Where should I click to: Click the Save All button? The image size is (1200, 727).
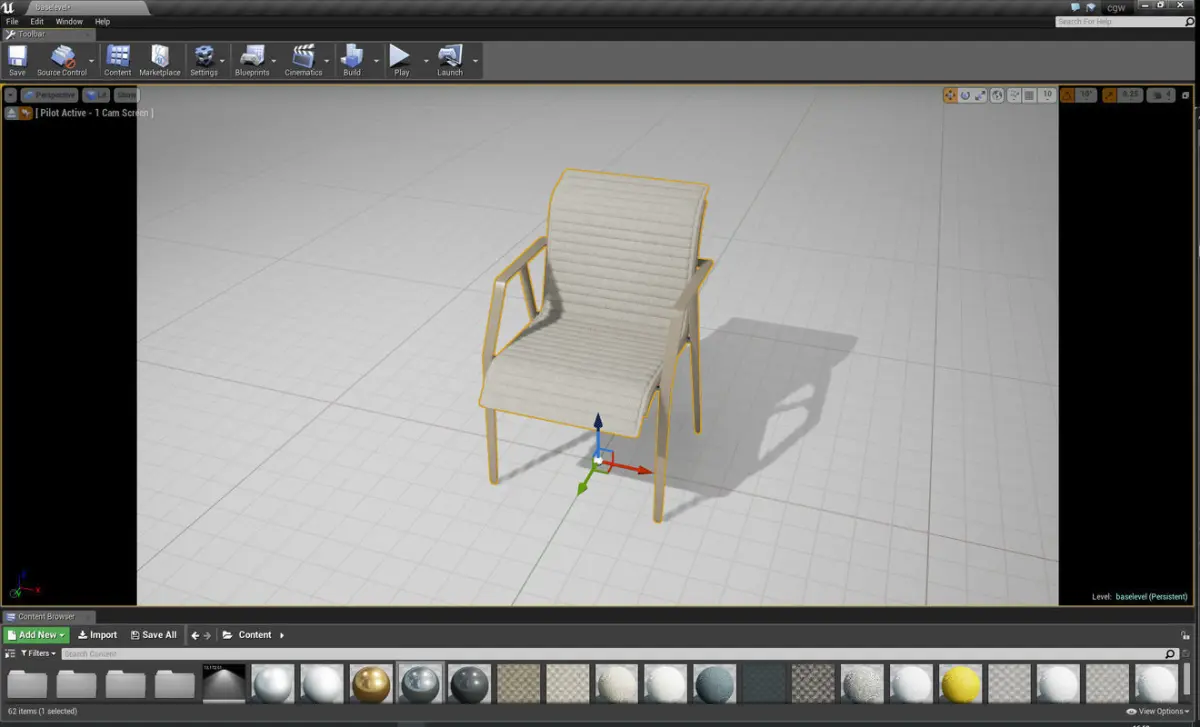point(154,635)
